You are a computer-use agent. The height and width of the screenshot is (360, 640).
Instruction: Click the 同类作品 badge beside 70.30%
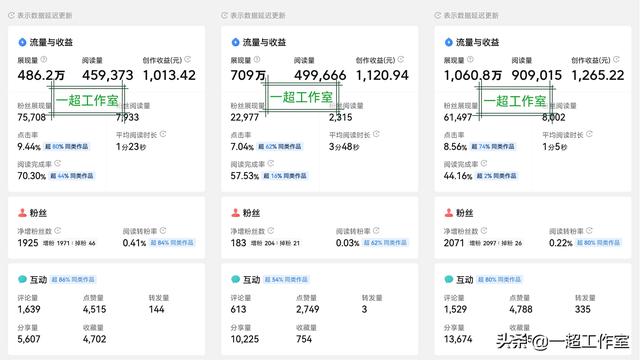[x=72, y=176]
